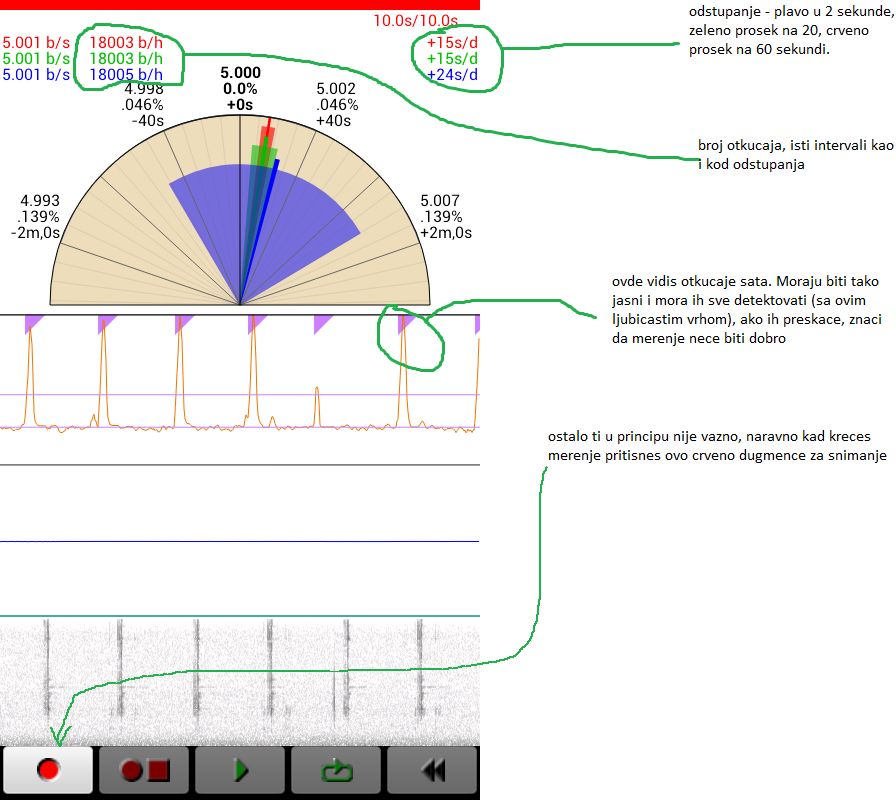Click the red progress bar at top
896x800 pixels.
[x=240, y=5]
